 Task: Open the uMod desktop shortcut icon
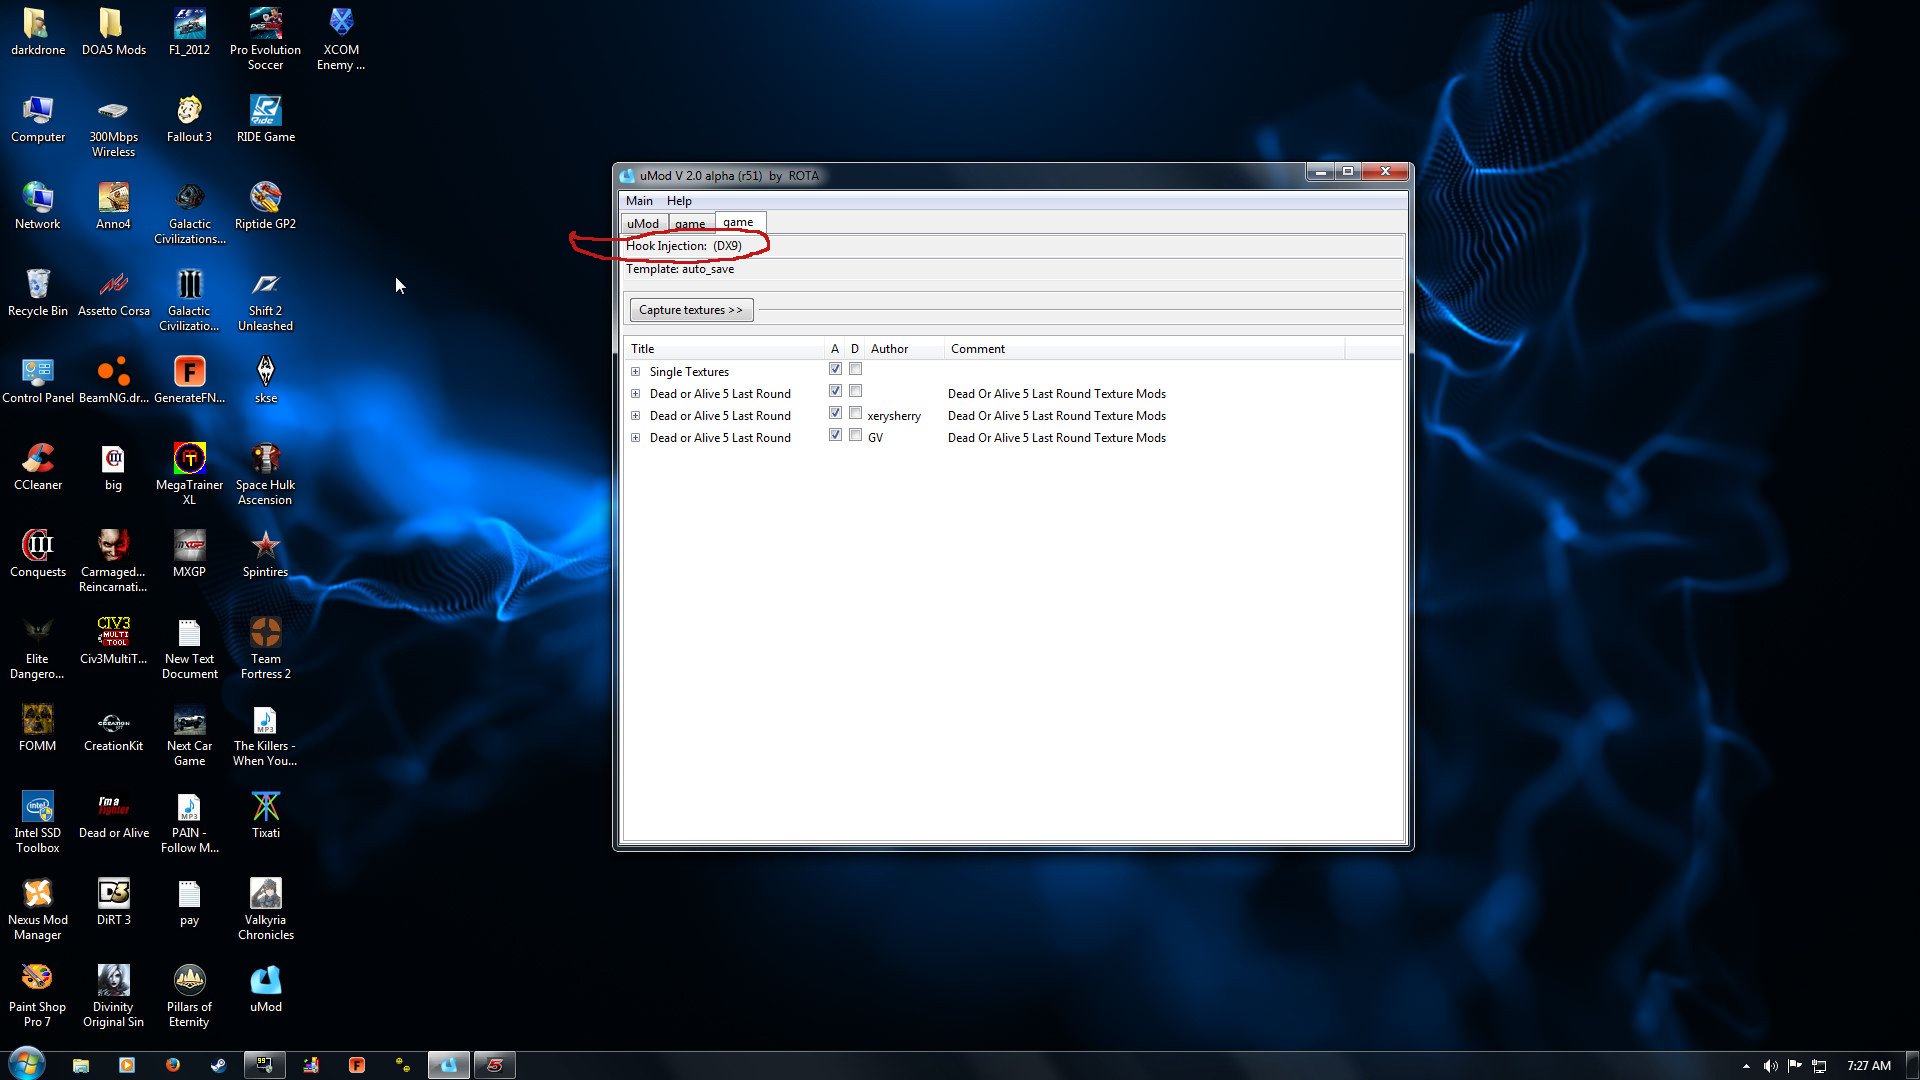[265, 983]
